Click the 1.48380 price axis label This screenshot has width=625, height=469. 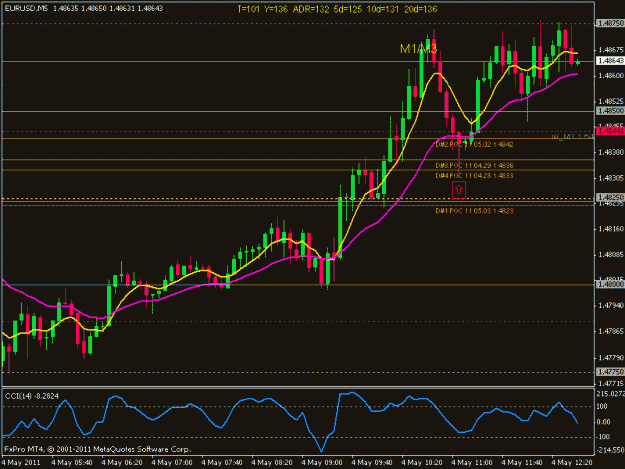click(611, 152)
